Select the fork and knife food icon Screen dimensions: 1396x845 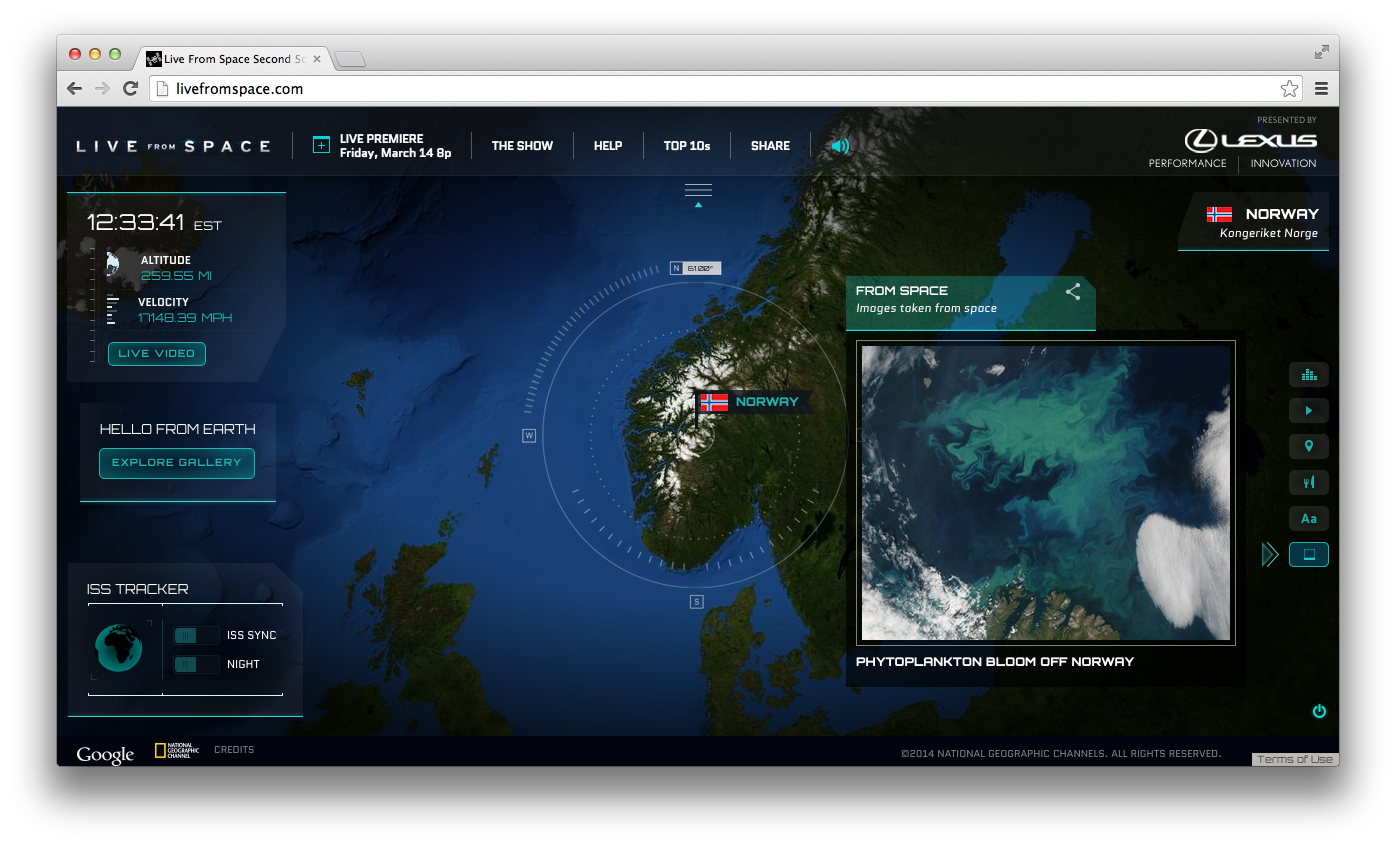(1308, 482)
